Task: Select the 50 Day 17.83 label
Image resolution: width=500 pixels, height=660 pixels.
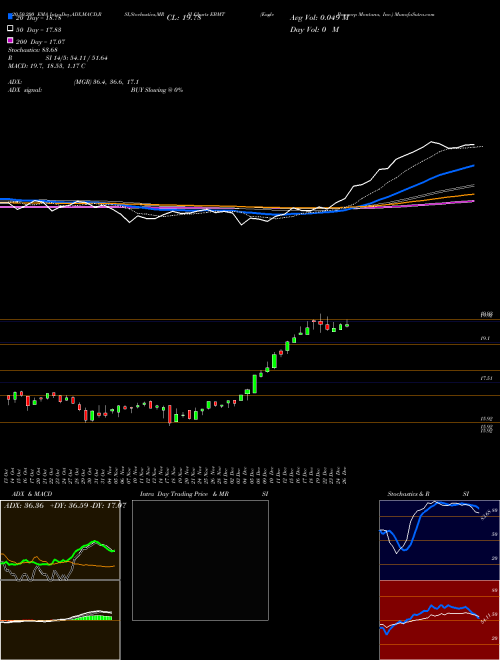Action: coord(39,29)
